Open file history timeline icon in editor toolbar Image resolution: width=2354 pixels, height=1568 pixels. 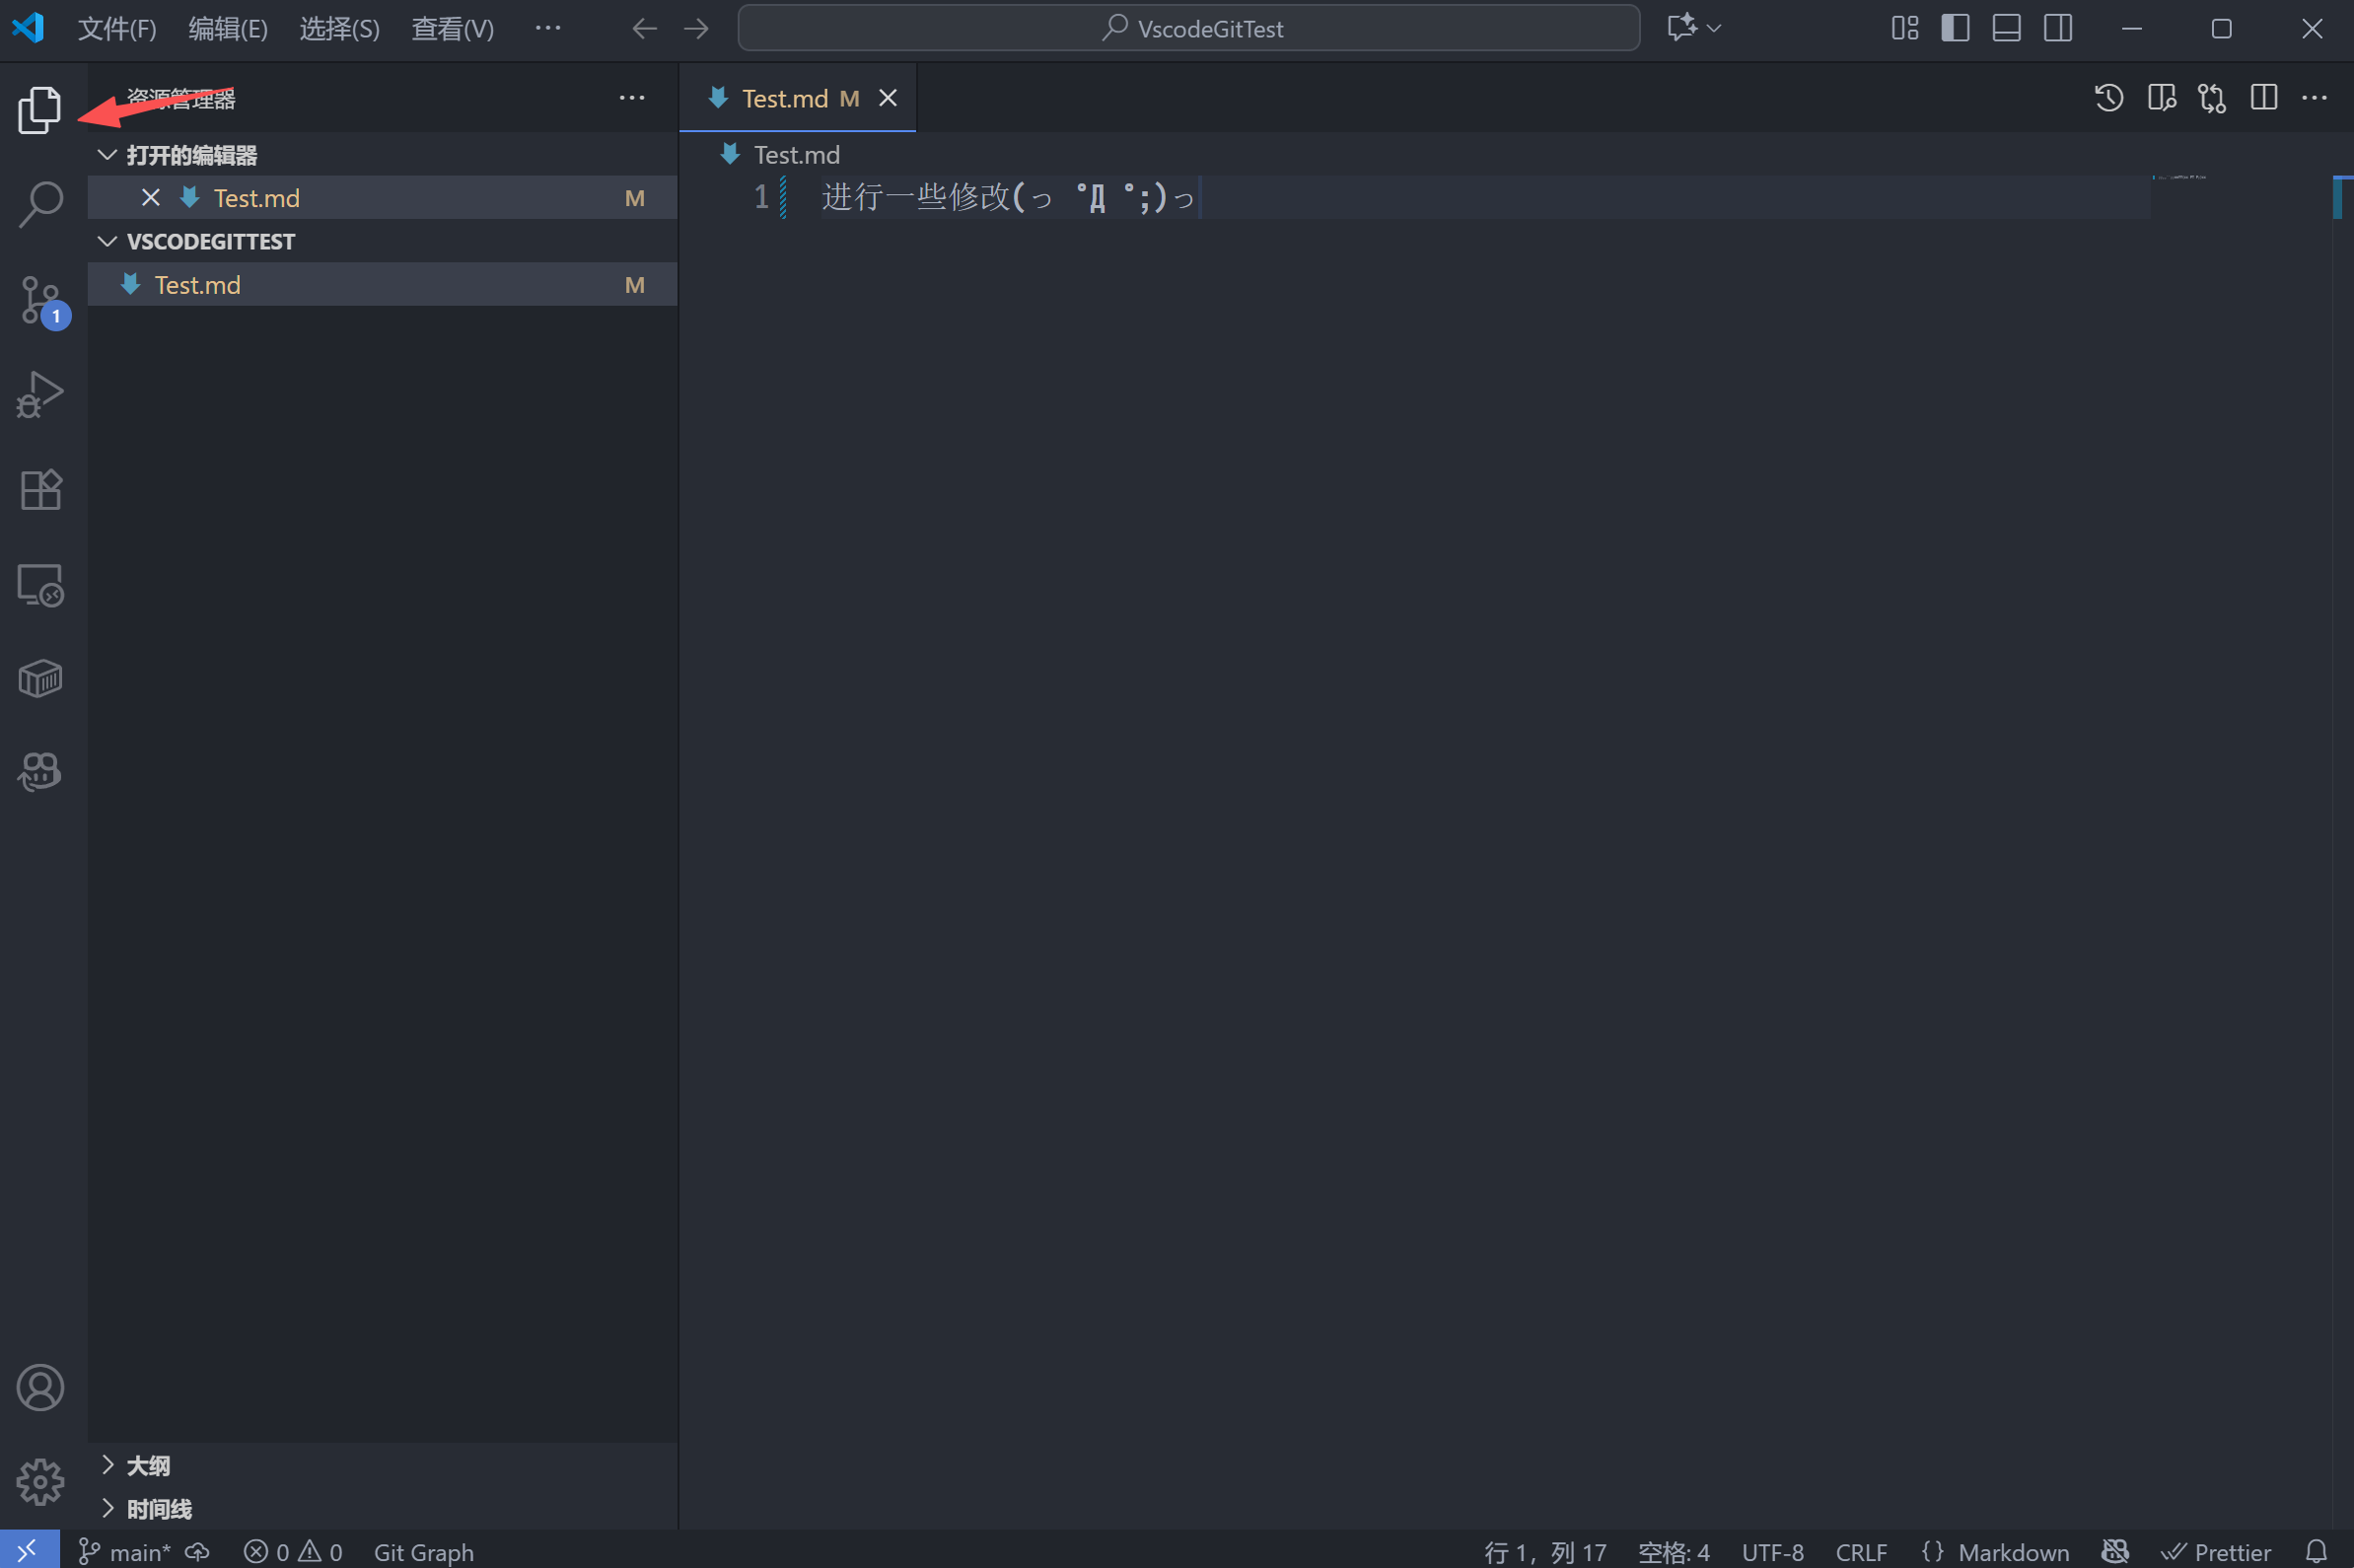pyautogui.click(x=2108, y=98)
